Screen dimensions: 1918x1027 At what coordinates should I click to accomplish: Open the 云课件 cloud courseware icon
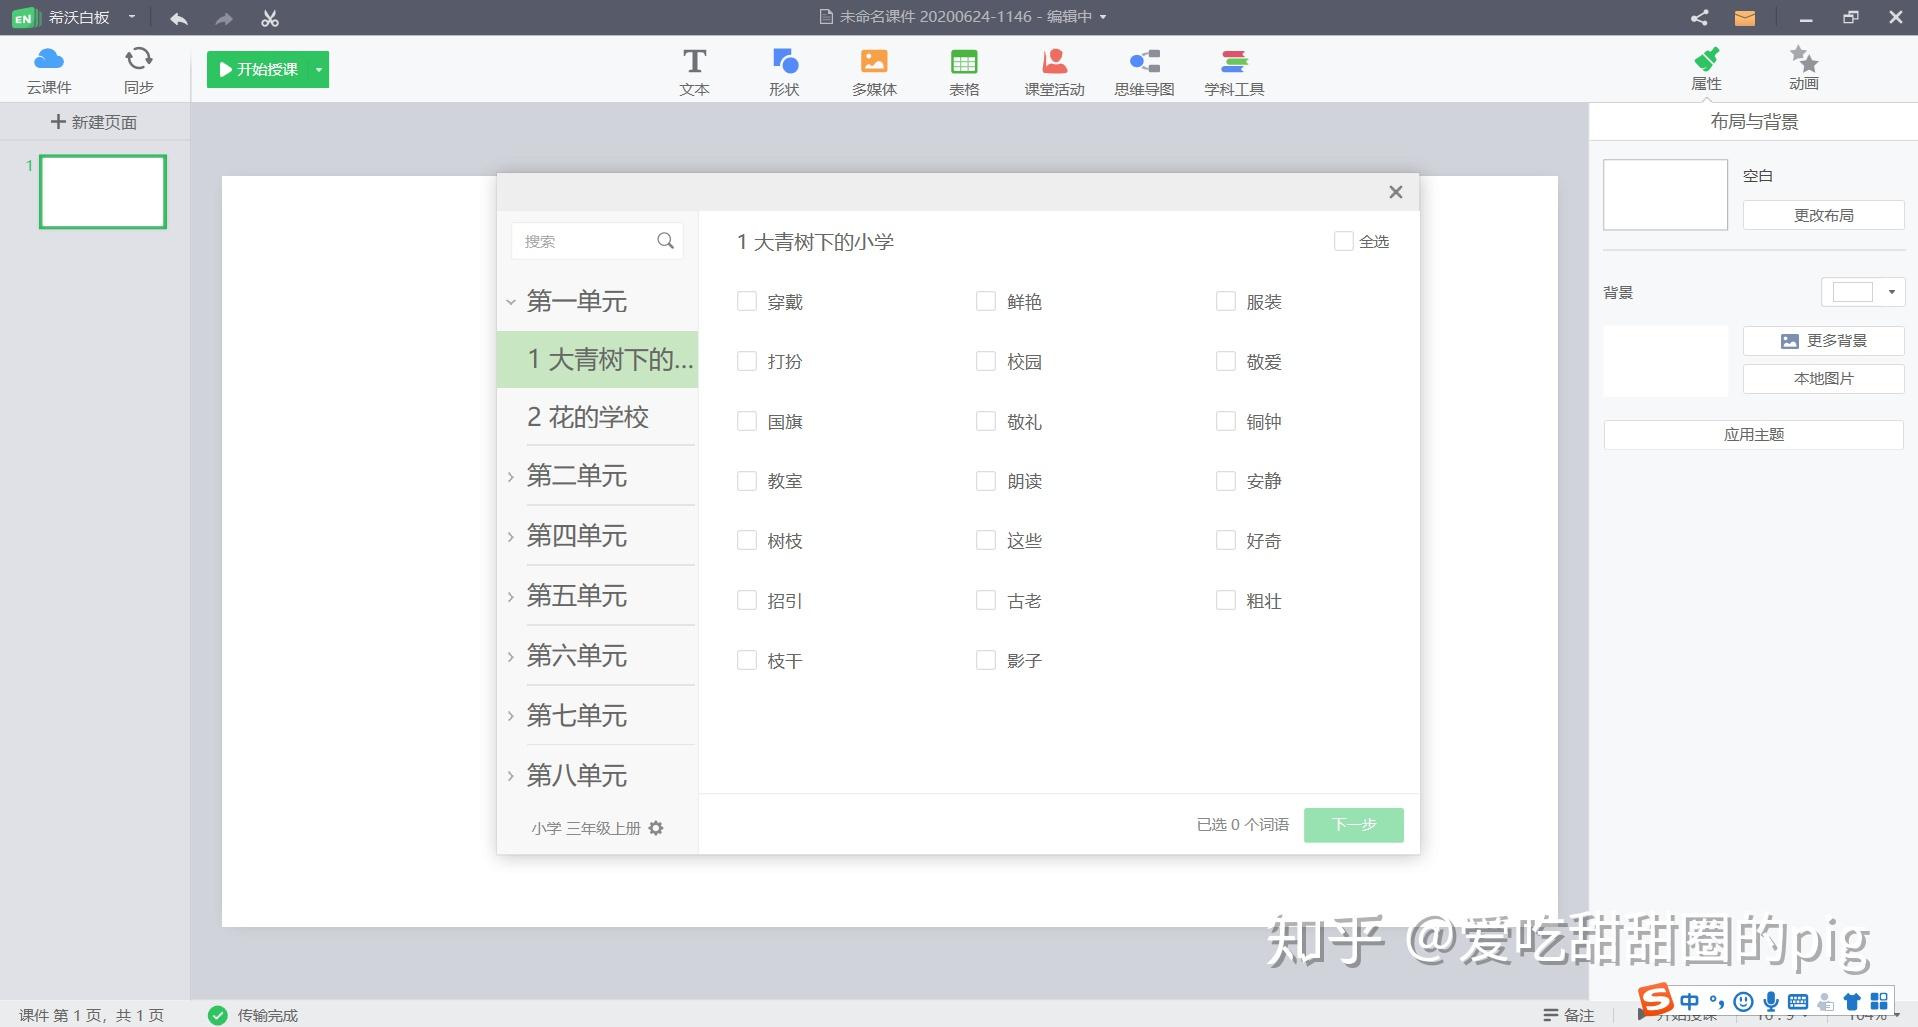click(48, 70)
